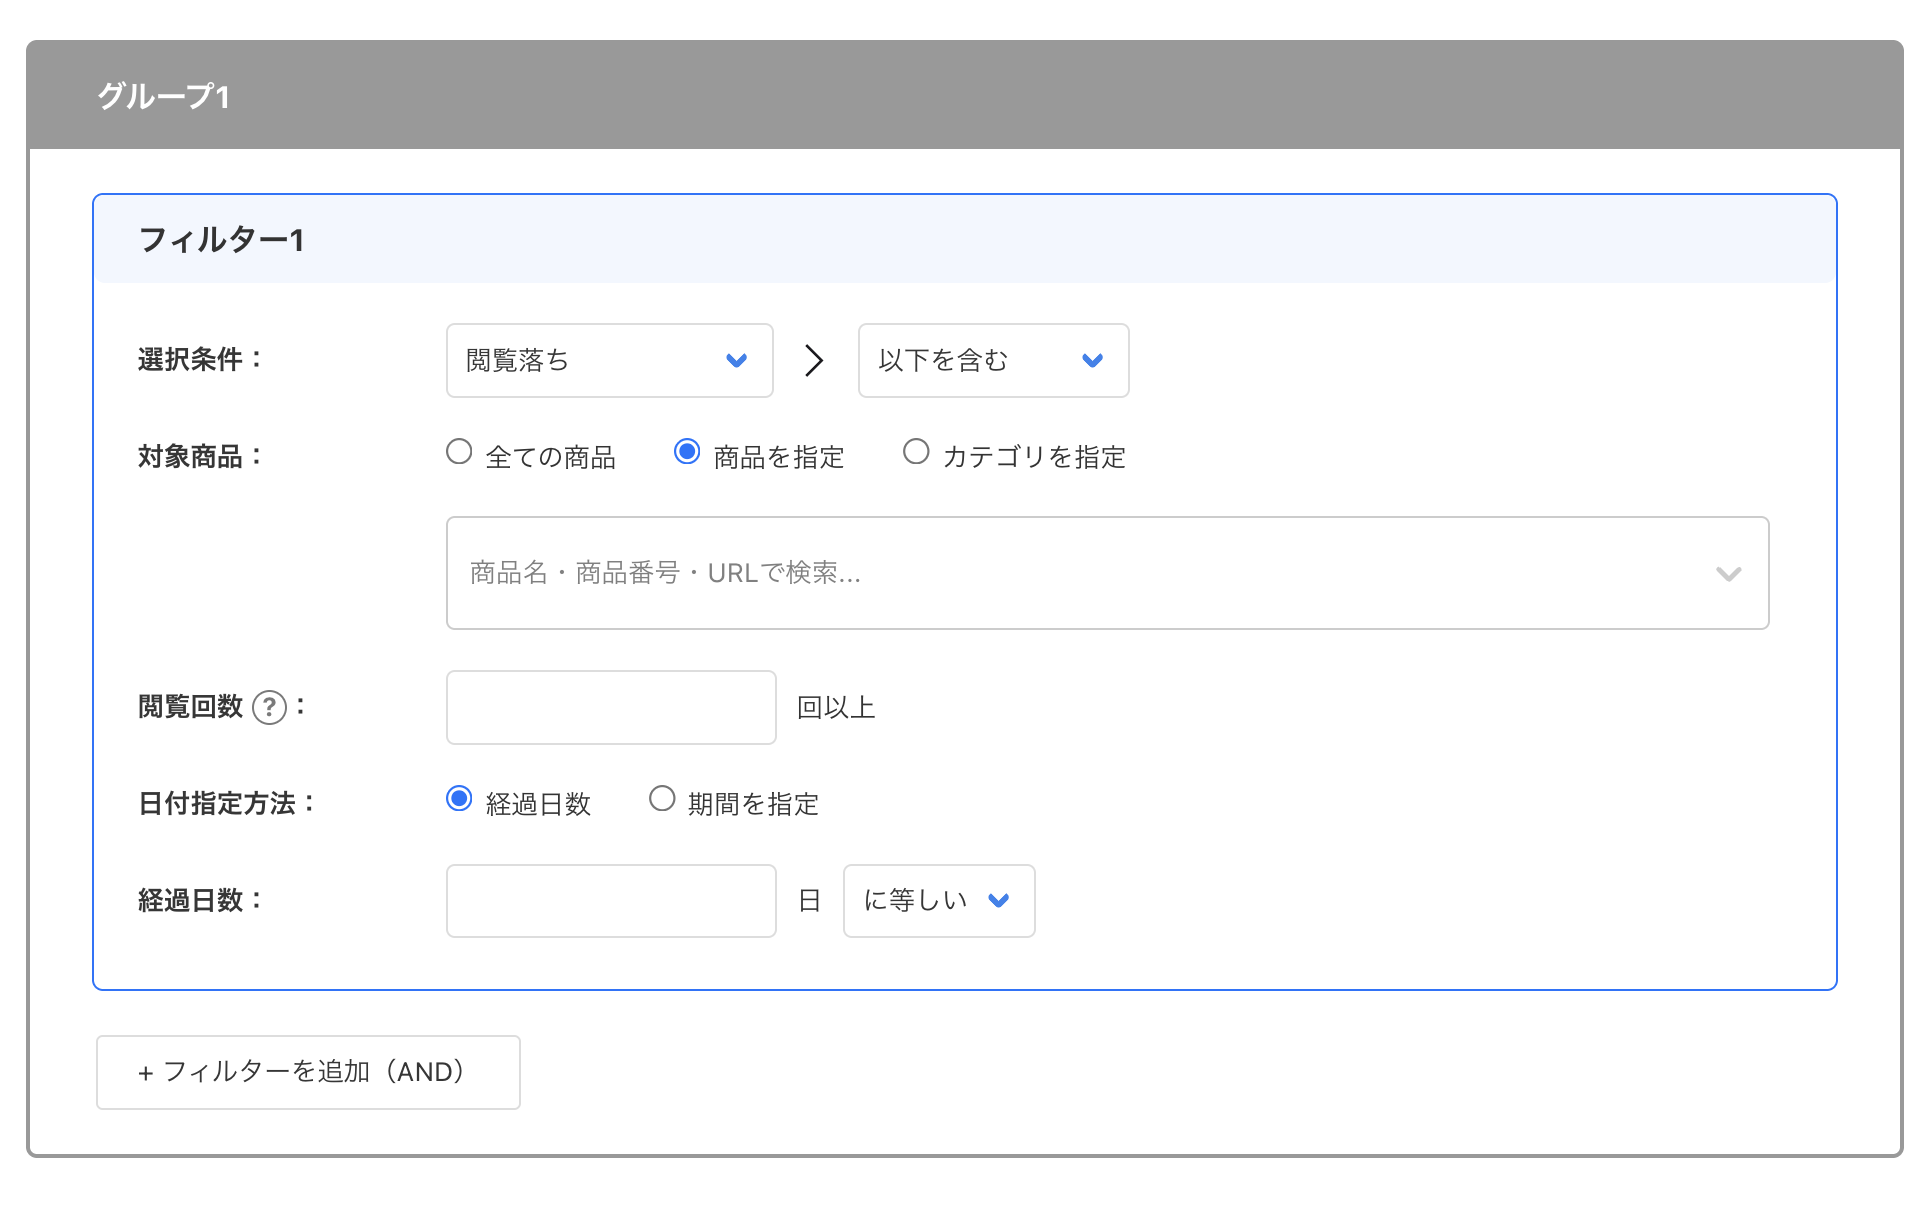
Task: Click the フィルターを追加（AND）button
Action: click(x=307, y=1071)
